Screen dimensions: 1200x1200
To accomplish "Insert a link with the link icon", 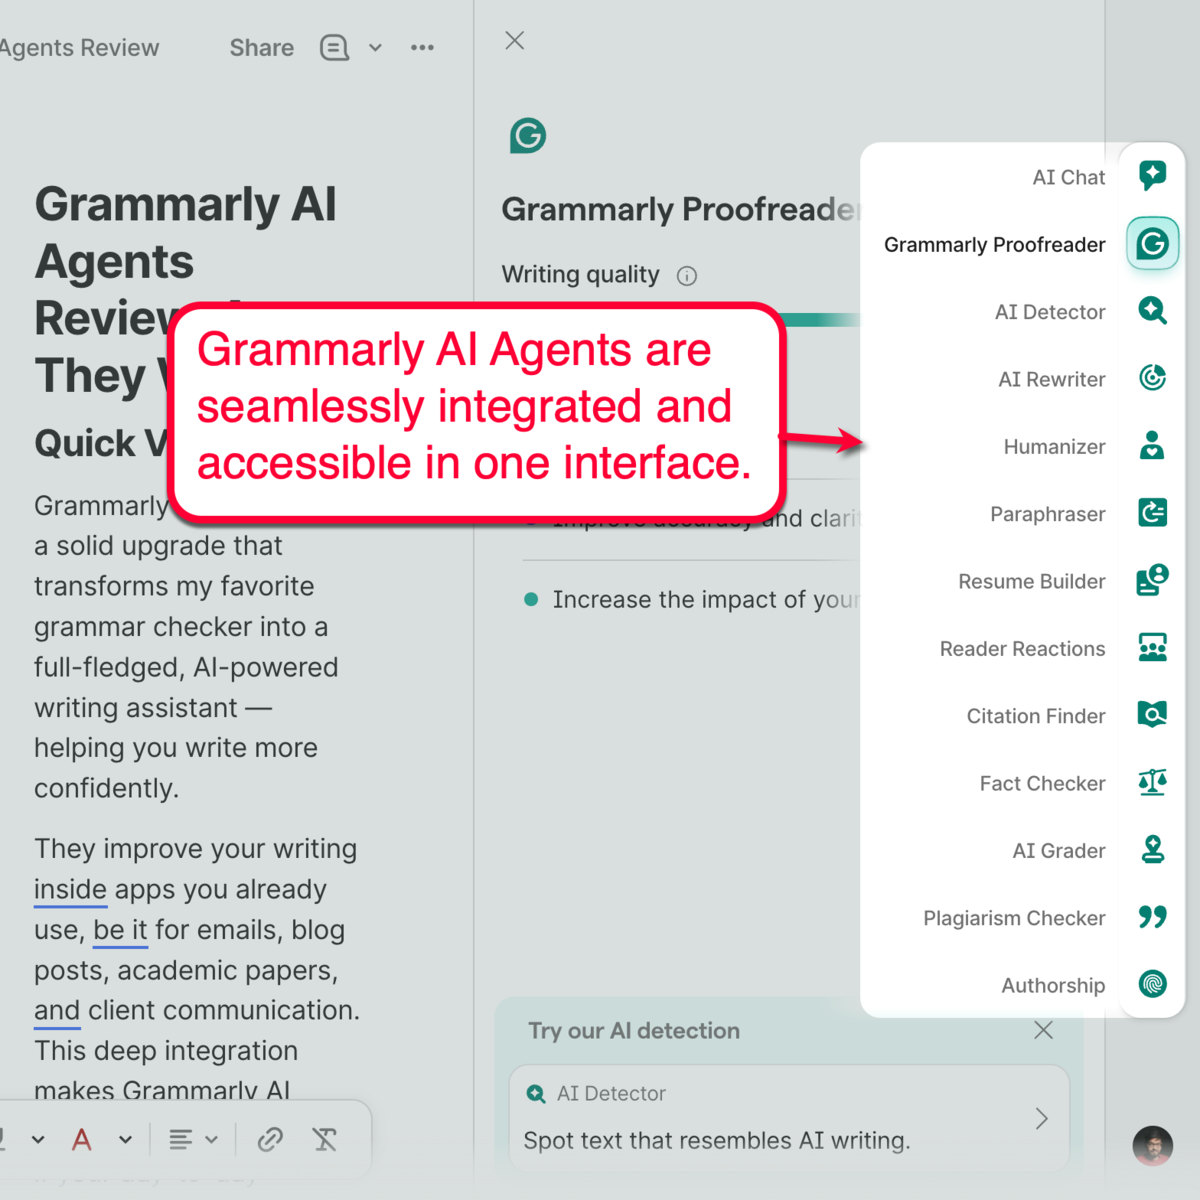I will [x=270, y=1139].
